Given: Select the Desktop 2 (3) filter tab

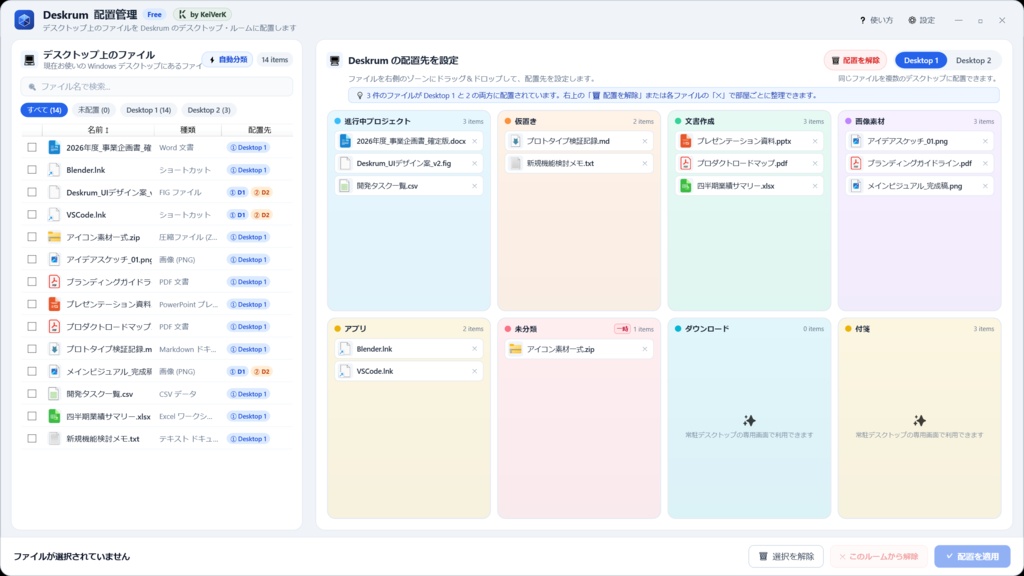Looking at the screenshot, I should click(209, 110).
